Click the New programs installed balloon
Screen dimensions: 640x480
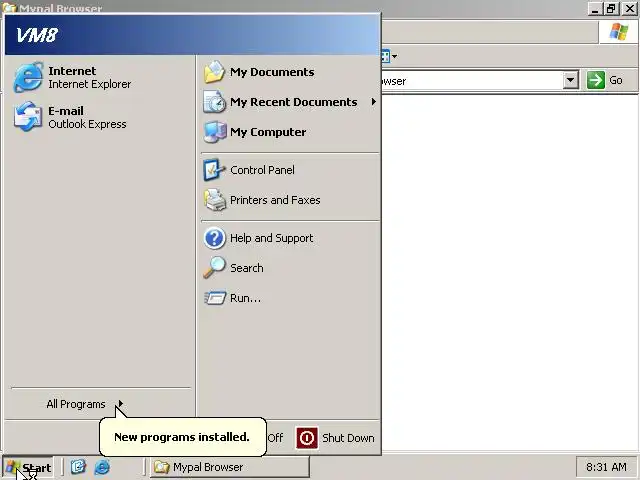point(182,437)
